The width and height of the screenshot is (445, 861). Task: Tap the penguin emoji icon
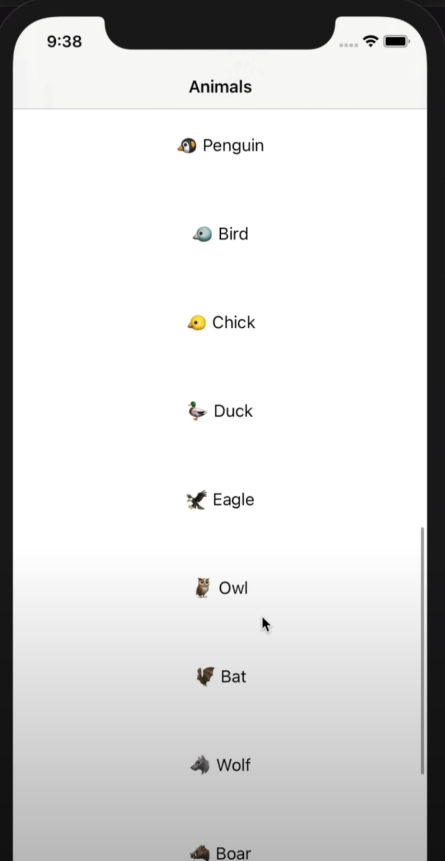click(x=187, y=146)
